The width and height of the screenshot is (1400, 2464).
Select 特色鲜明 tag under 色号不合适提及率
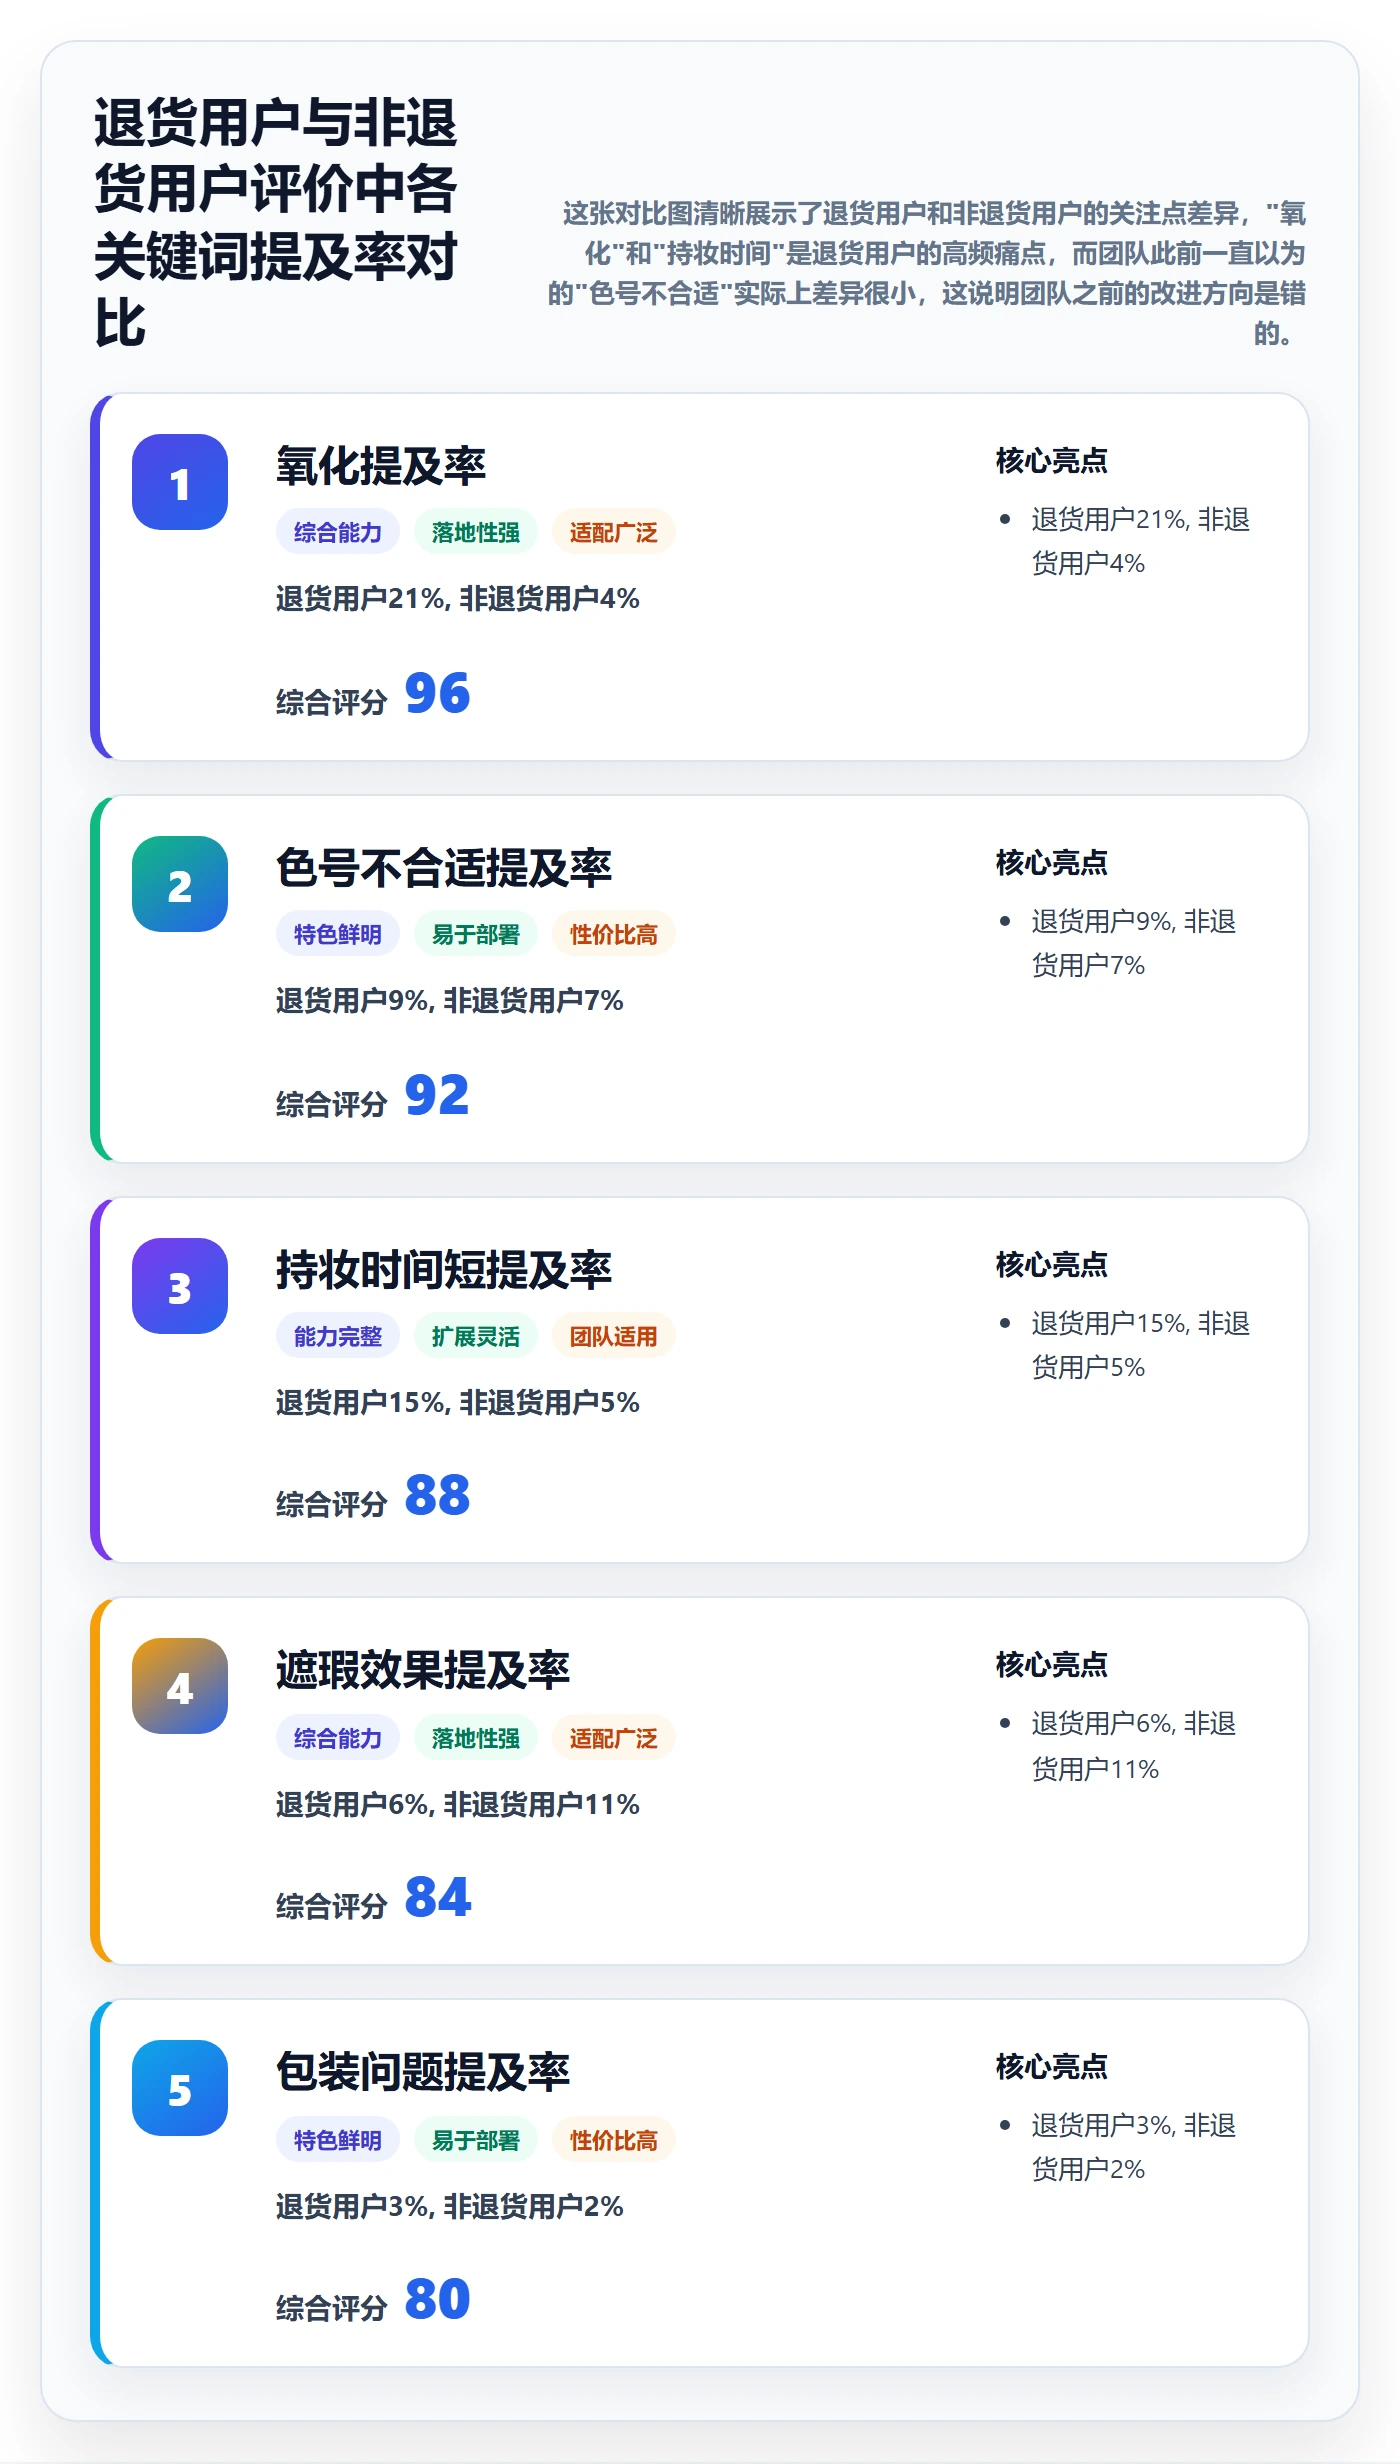click(x=338, y=934)
